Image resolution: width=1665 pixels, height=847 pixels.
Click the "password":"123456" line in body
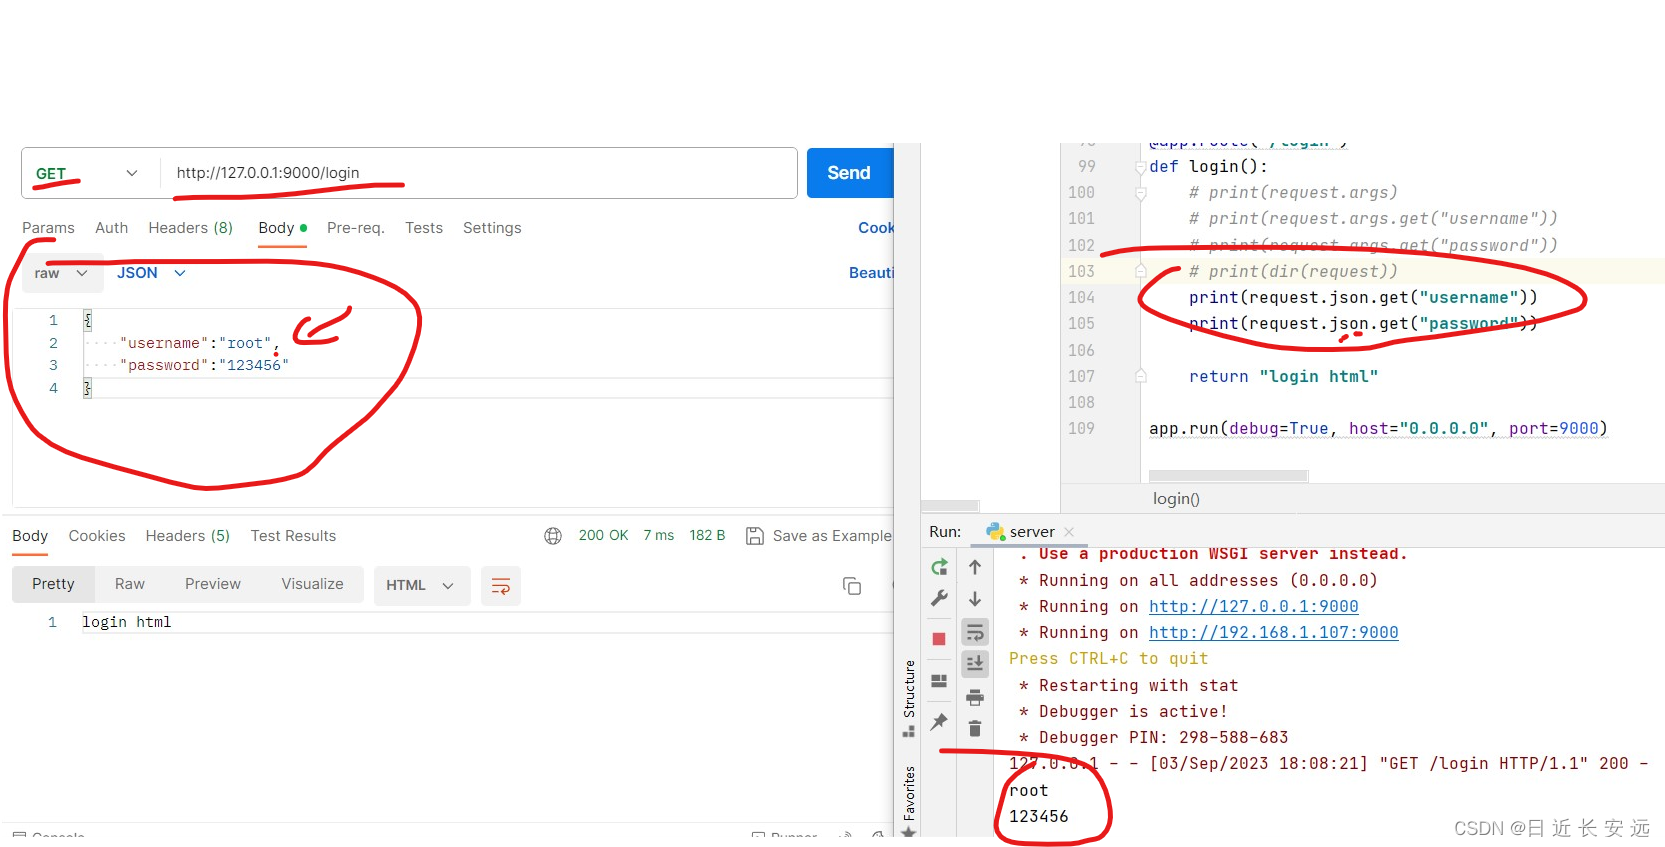coord(204,365)
